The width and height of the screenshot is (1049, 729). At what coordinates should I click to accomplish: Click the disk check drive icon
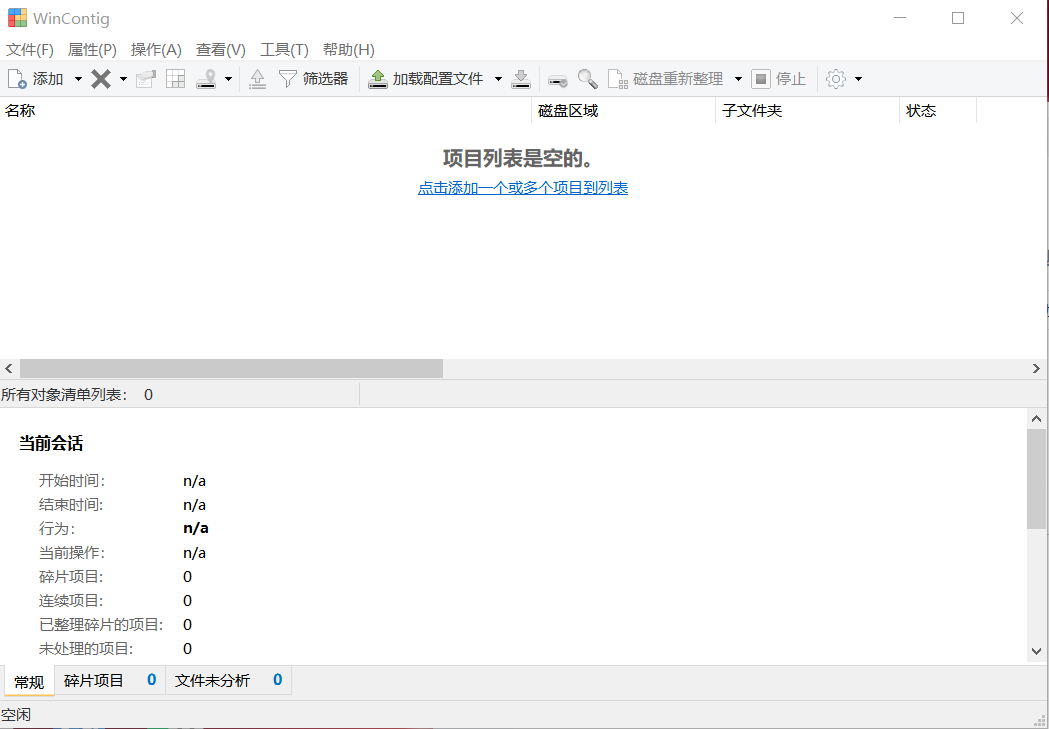point(558,80)
